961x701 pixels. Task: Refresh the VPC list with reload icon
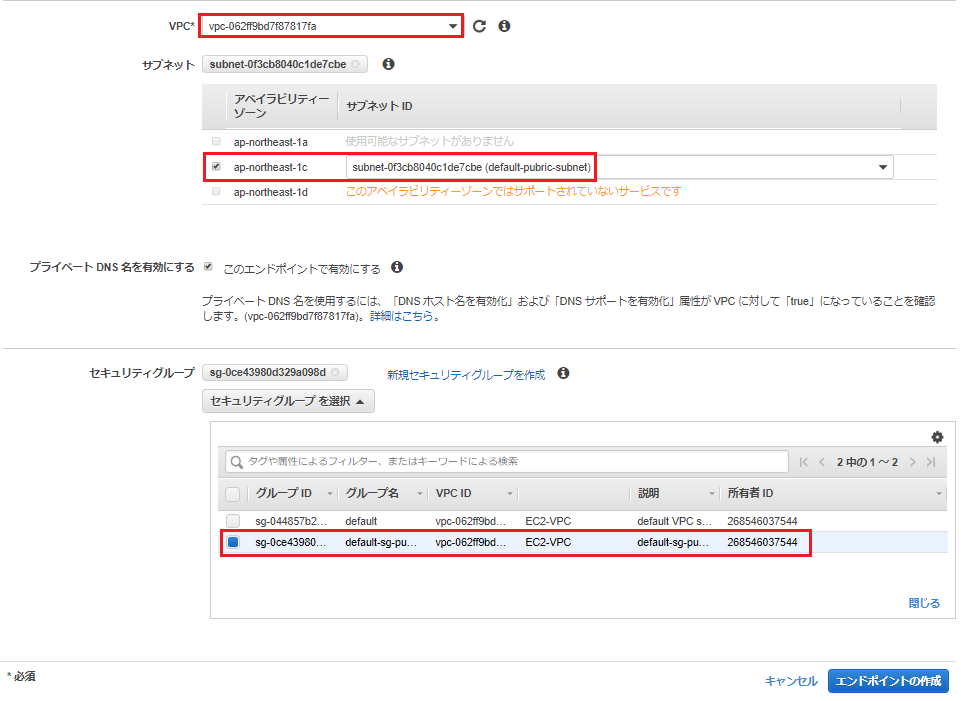[479, 26]
